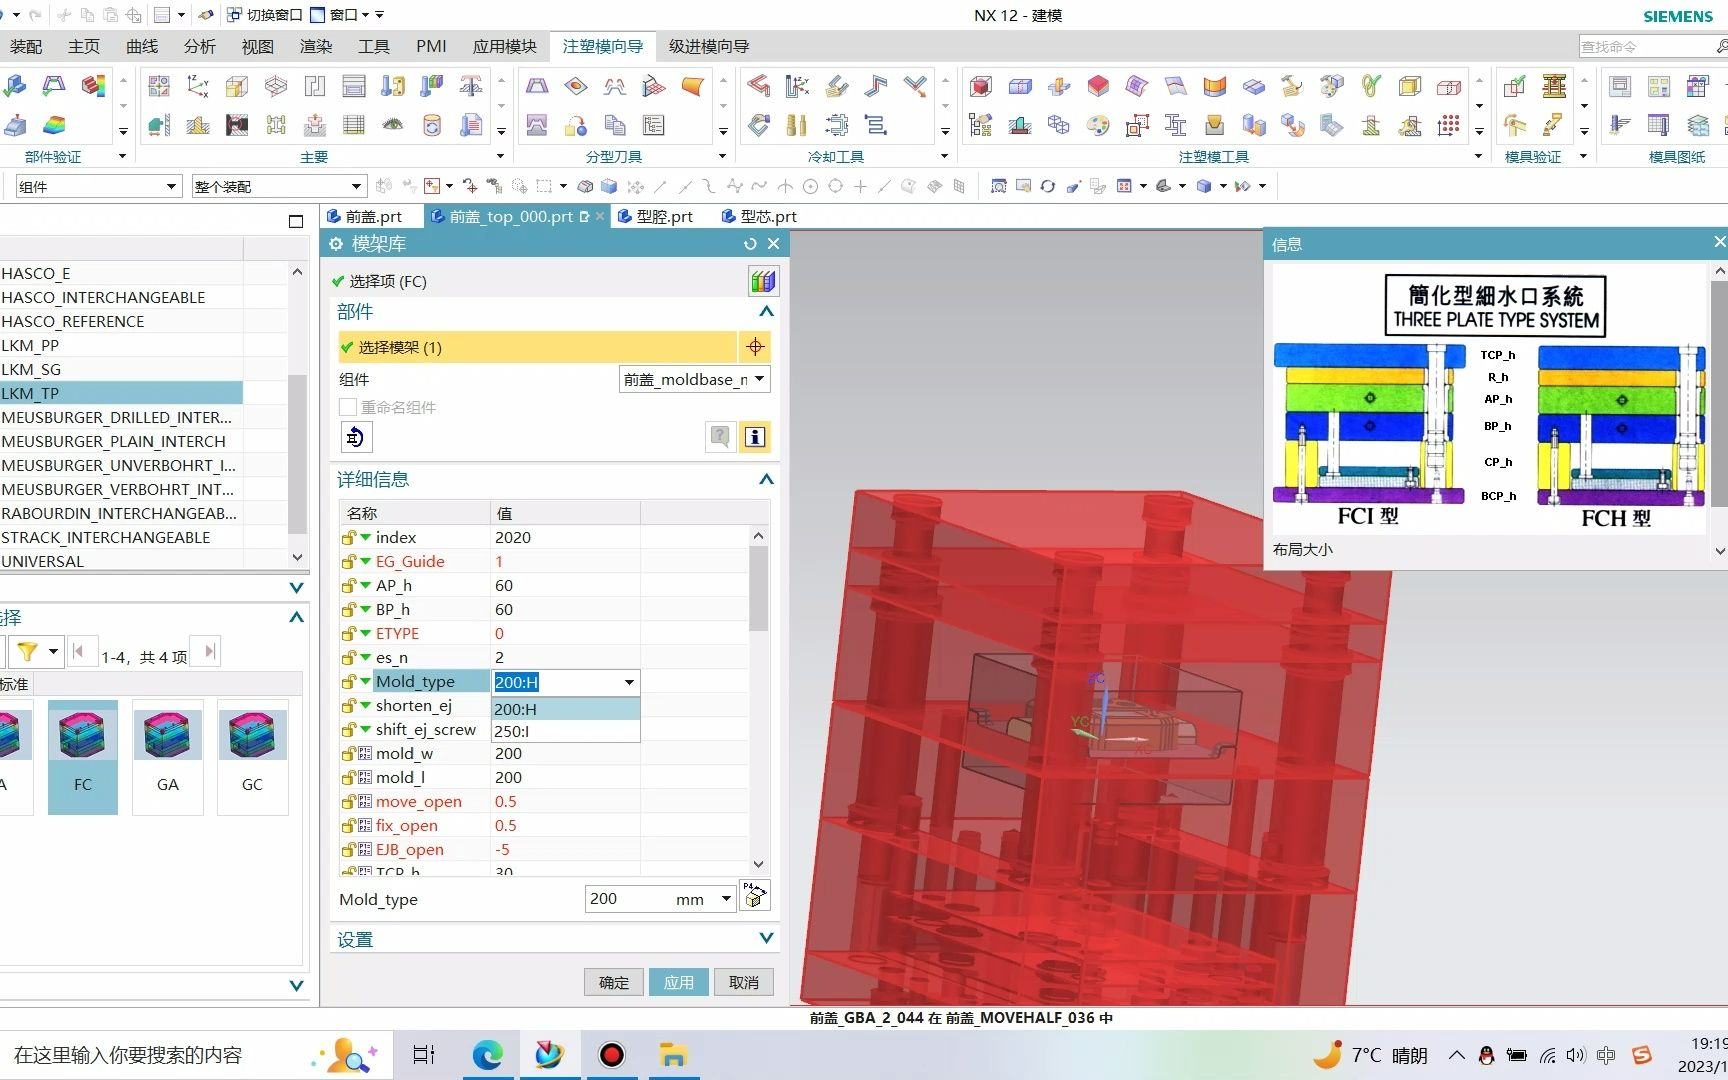Select the FC mold base thumbnail

coord(83,757)
